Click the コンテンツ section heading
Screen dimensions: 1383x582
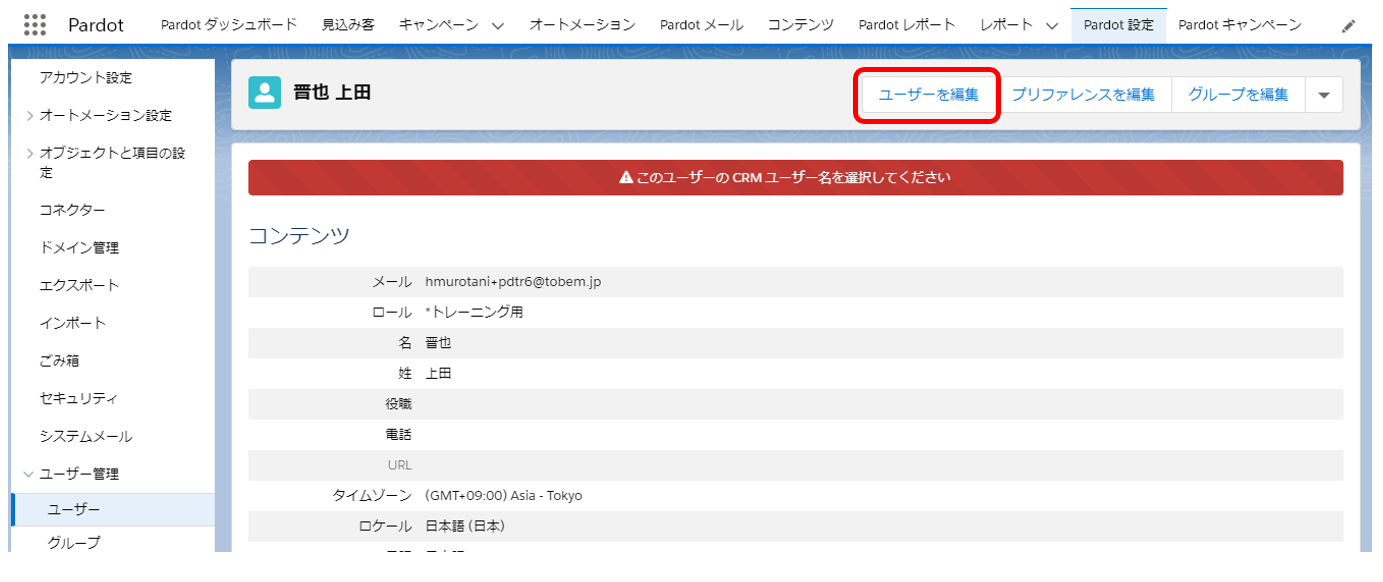(x=299, y=236)
